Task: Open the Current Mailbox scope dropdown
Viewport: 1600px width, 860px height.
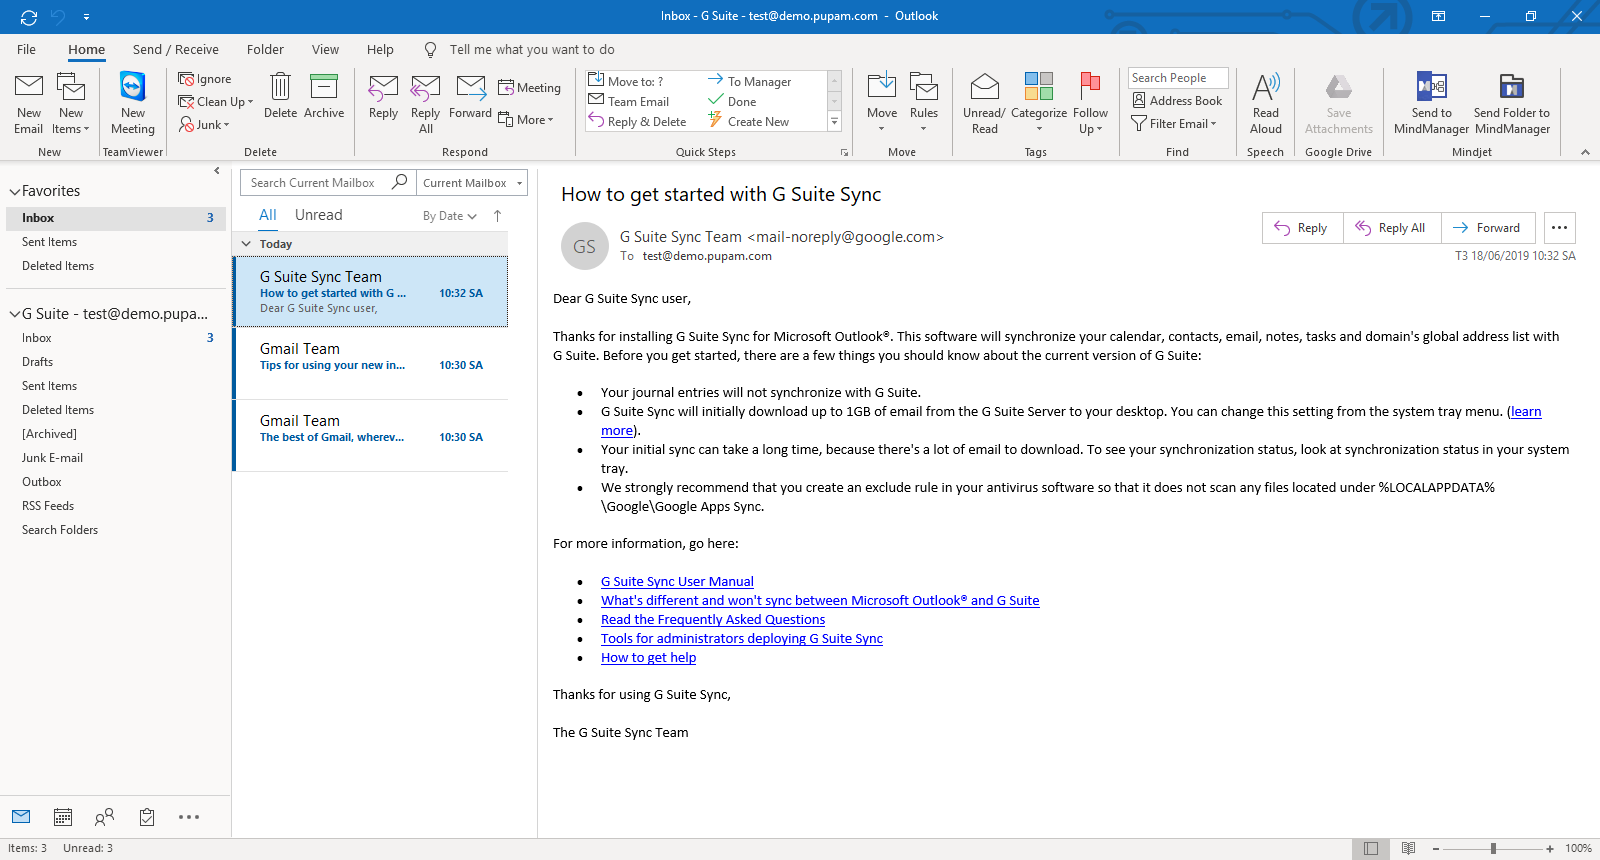Action: [x=472, y=182]
